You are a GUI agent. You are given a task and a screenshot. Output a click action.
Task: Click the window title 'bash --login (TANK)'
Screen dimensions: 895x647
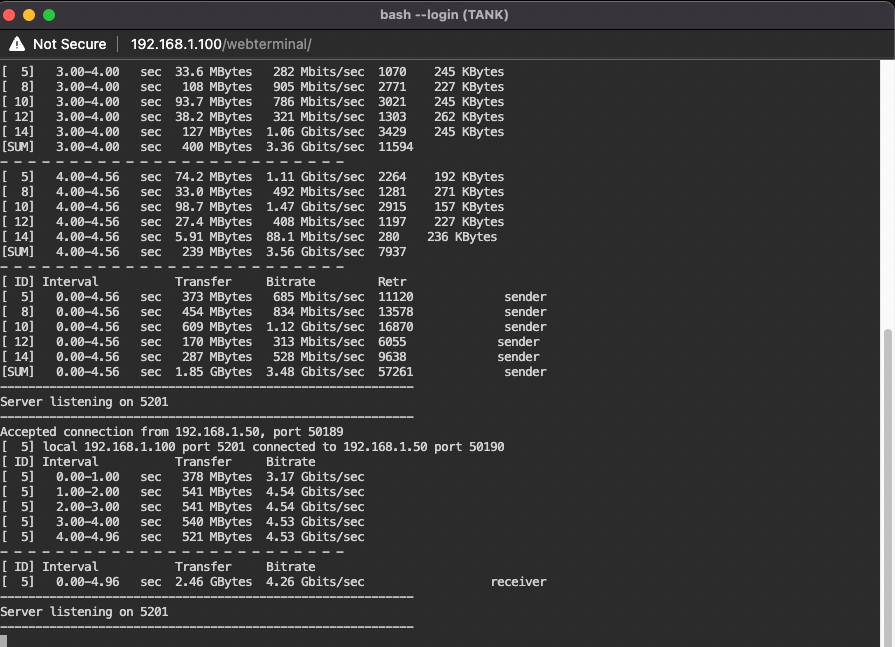pyautogui.click(x=444, y=15)
